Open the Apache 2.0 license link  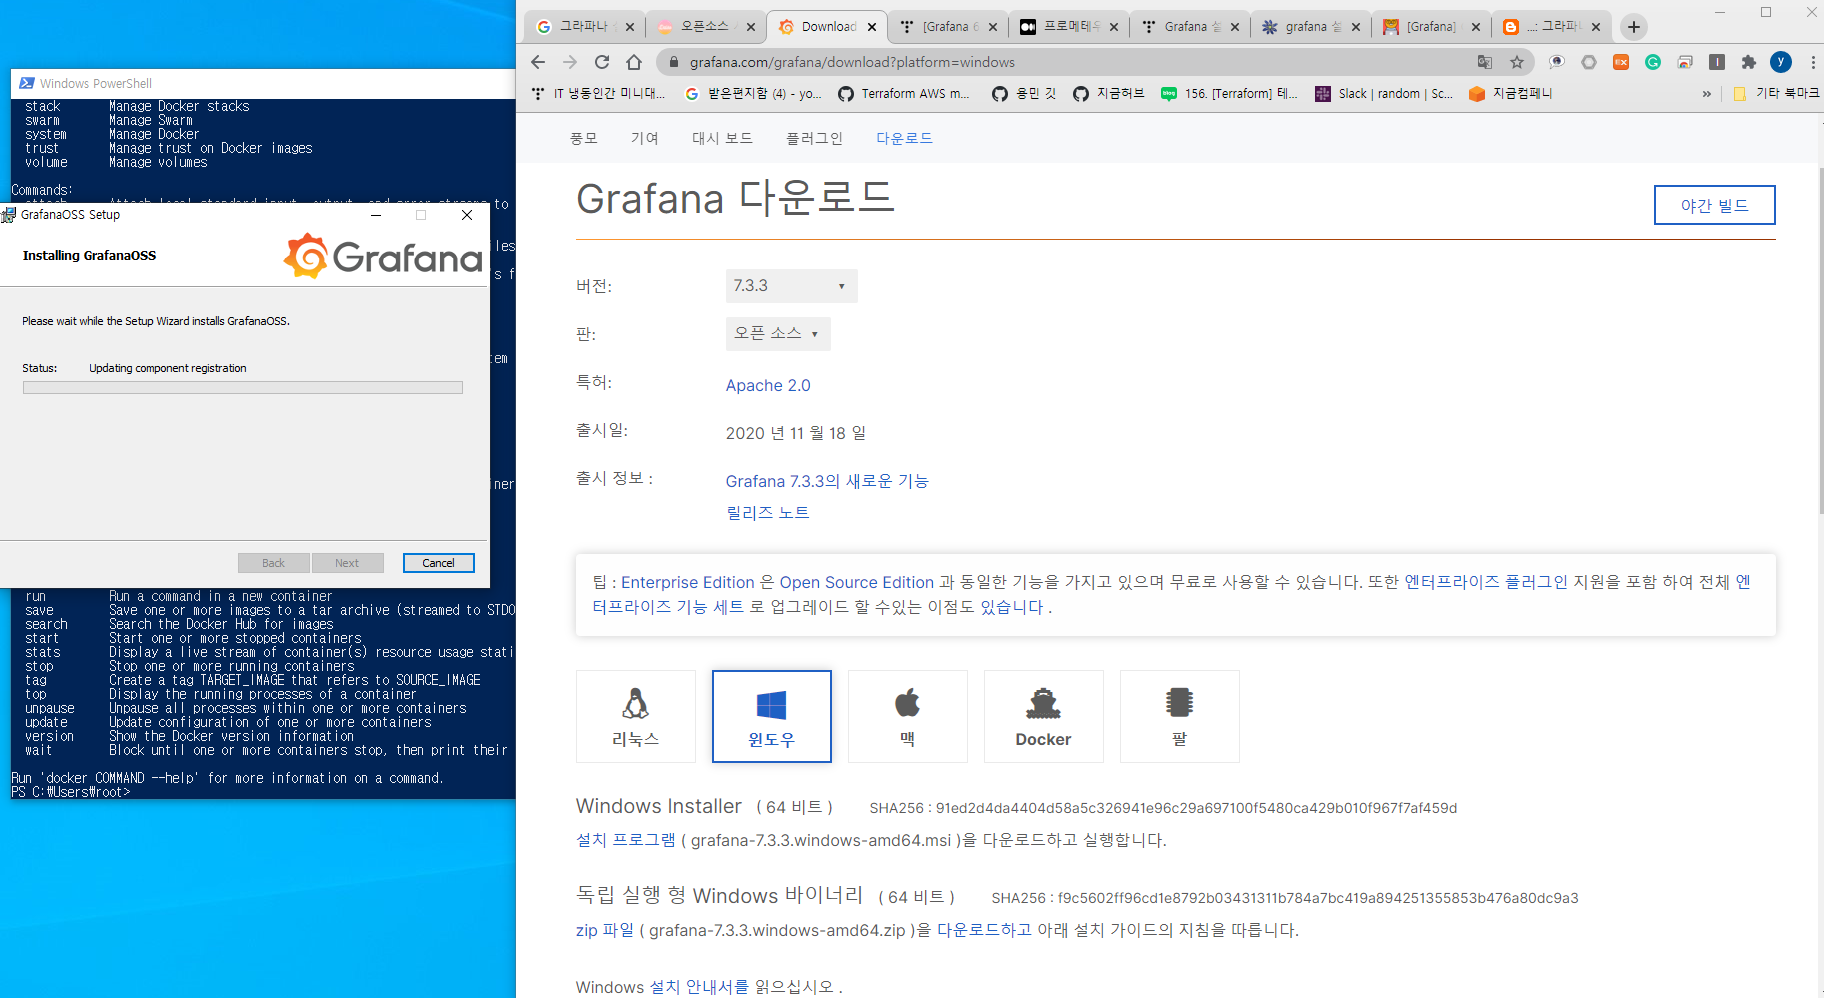(x=768, y=385)
